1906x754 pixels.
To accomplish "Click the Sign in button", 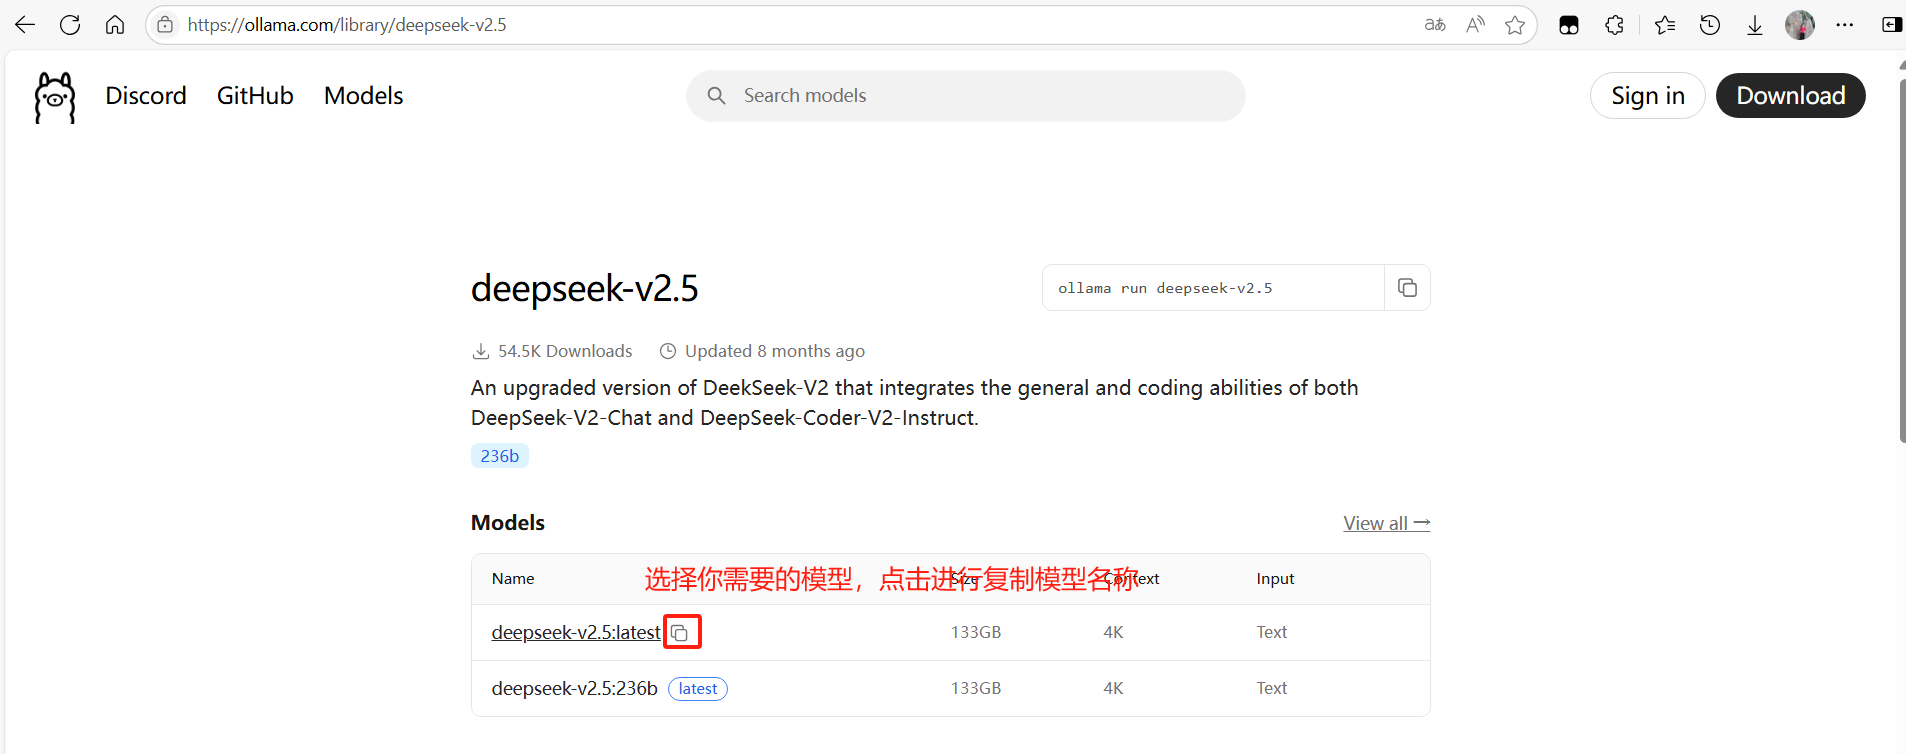I will point(1648,96).
